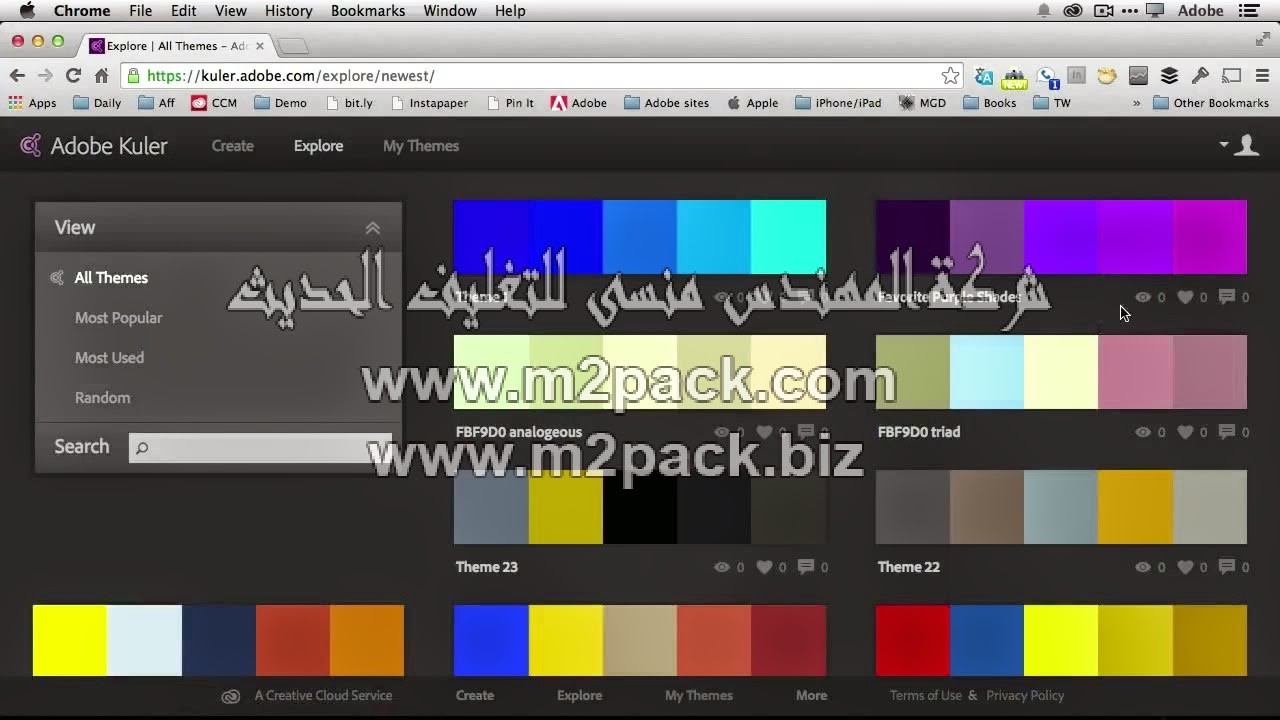Open the Adobe sites bookmark folder
Screen dimensions: 1280x720
[x=666, y=103]
